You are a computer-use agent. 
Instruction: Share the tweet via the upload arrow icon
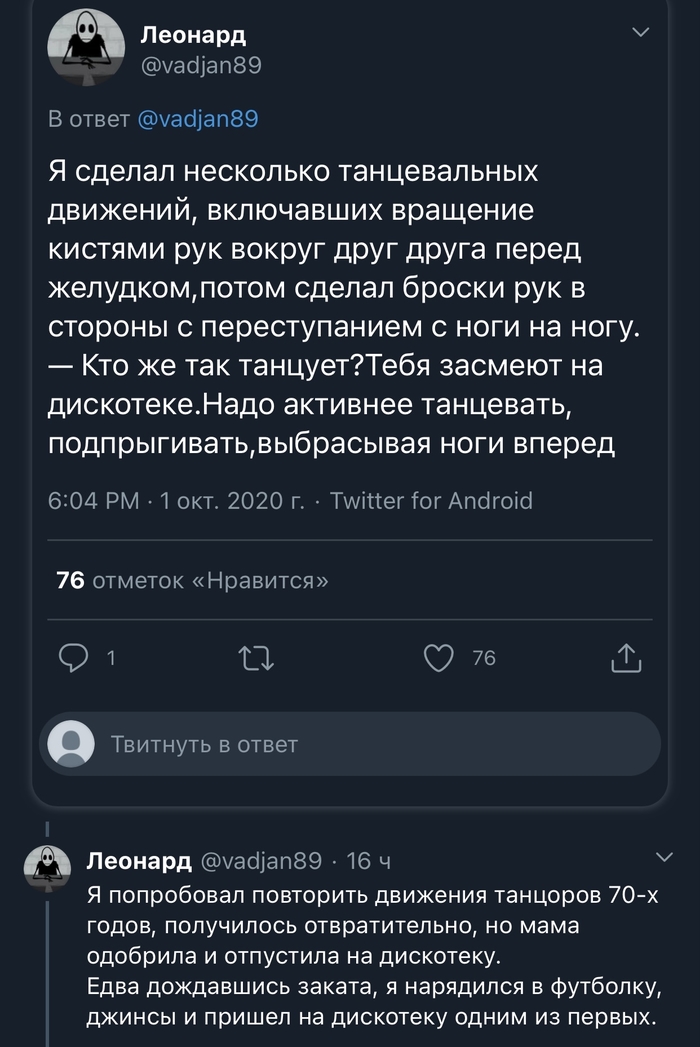[x=625, y=657]
